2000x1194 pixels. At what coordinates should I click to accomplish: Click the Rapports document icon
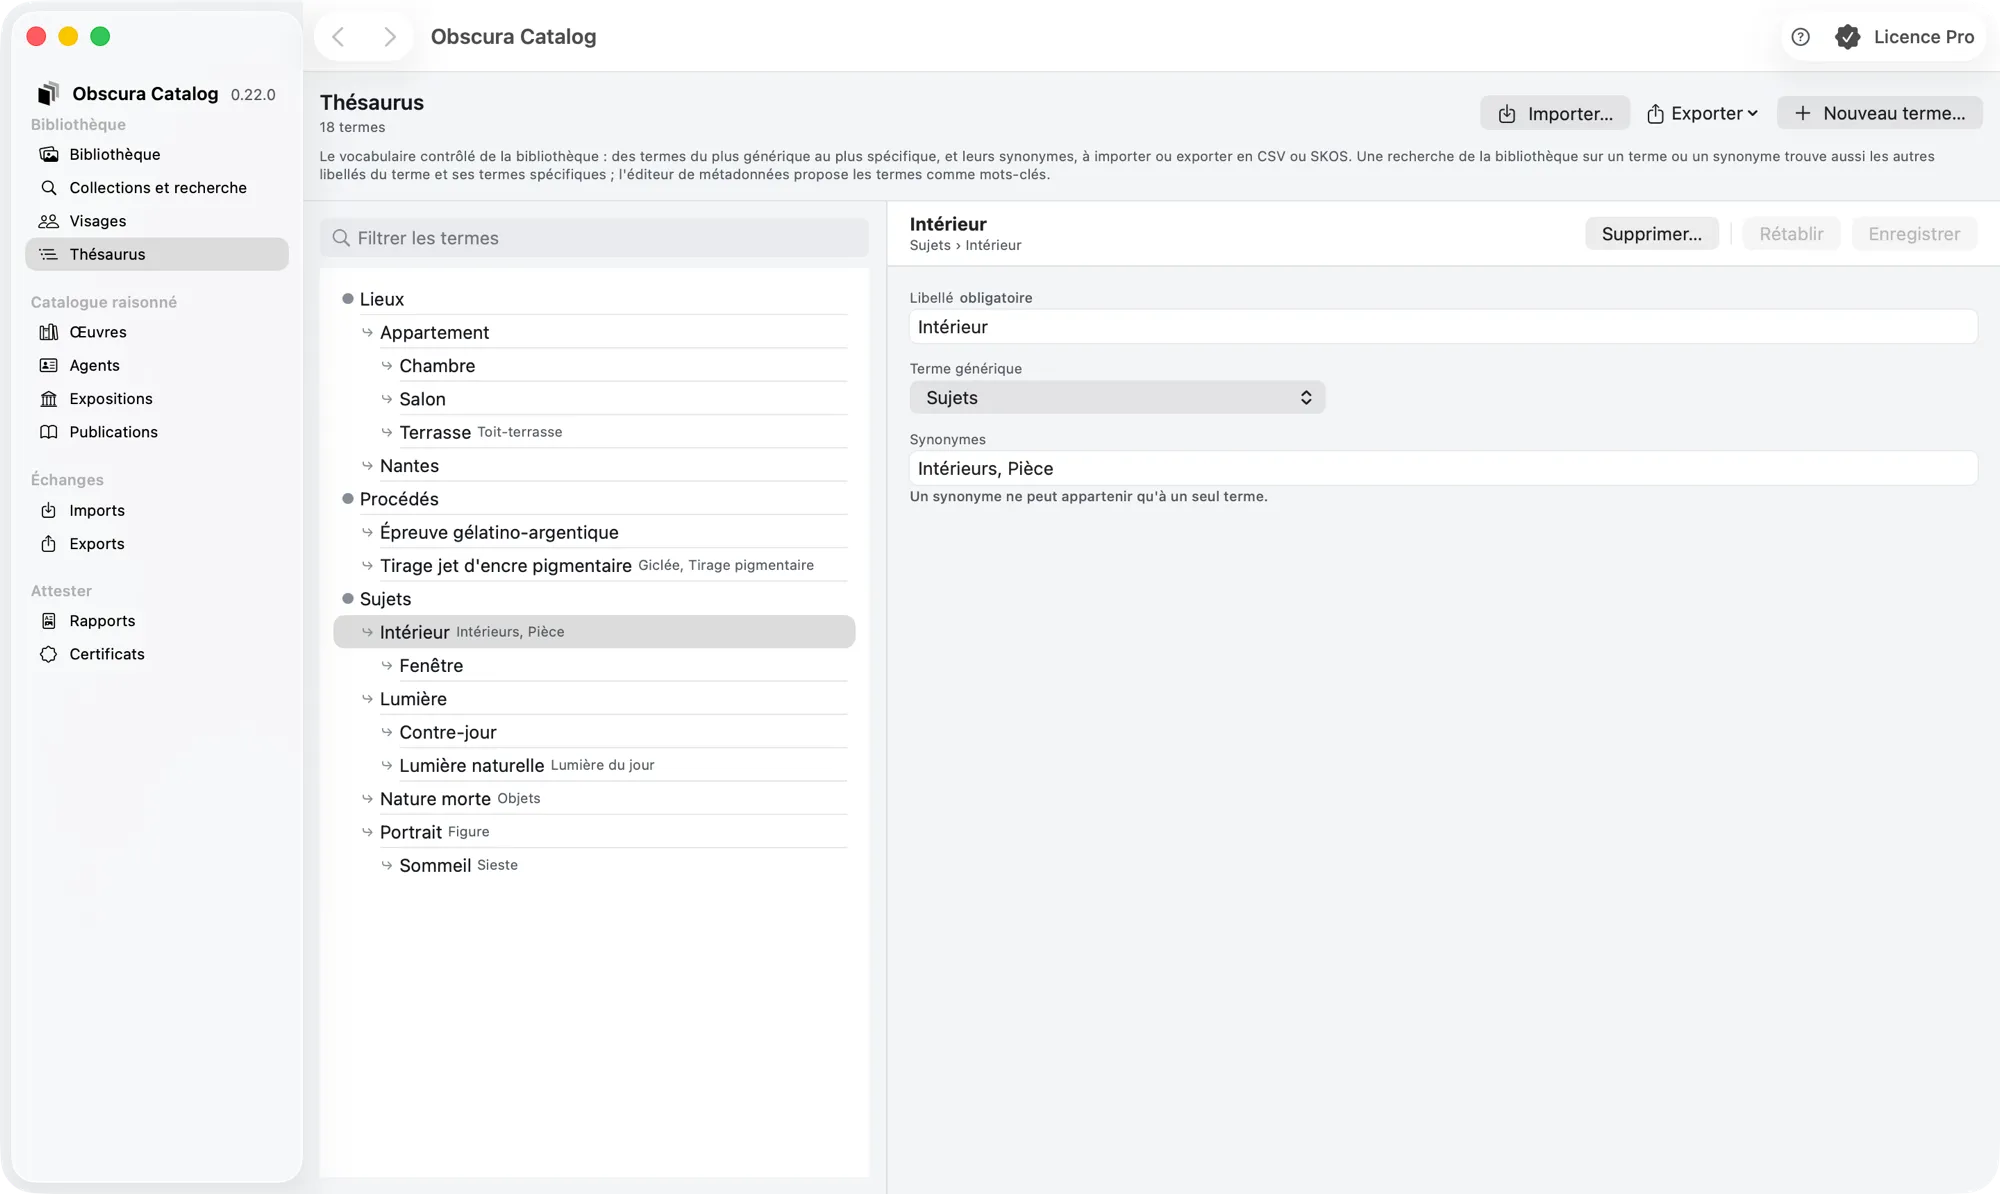[48, 621]
